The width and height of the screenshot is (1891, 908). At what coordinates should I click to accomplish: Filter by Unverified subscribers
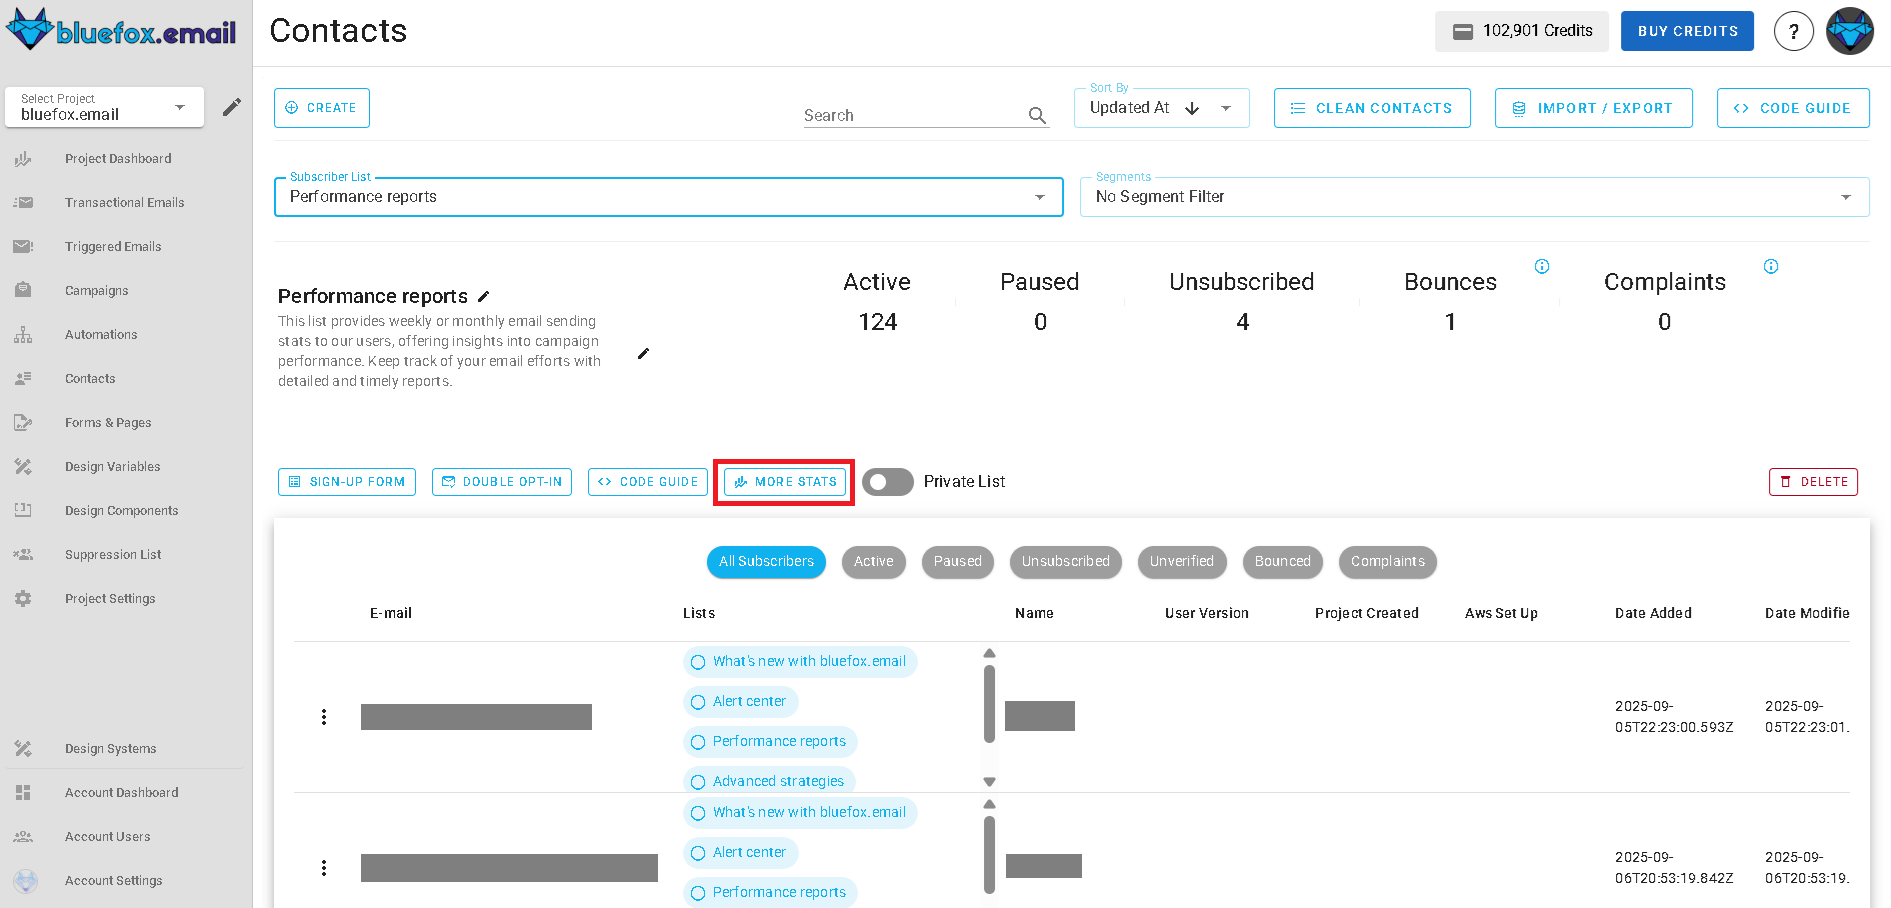(x=1182, y=562)
